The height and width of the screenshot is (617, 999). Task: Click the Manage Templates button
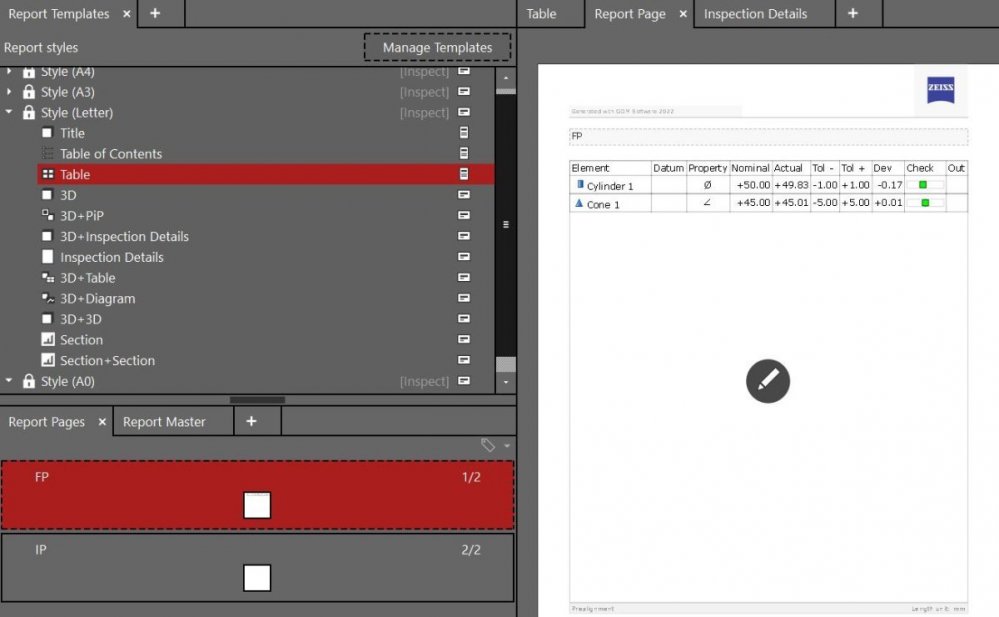click(x=437, y=47)
